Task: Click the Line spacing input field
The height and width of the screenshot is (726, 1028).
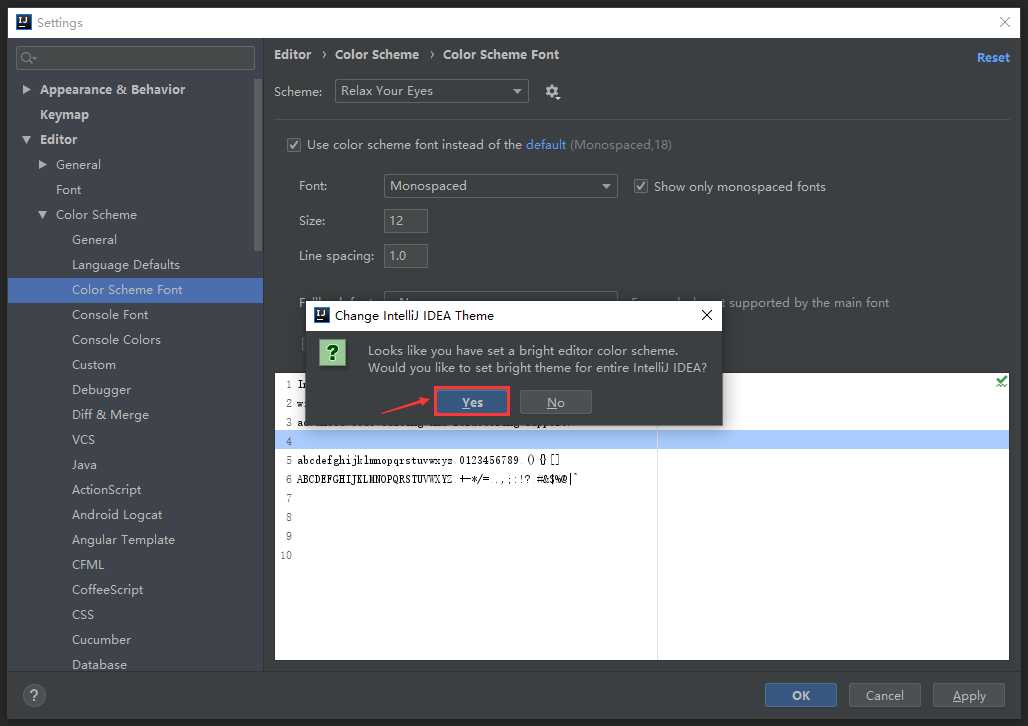Action: click(406, 256)
